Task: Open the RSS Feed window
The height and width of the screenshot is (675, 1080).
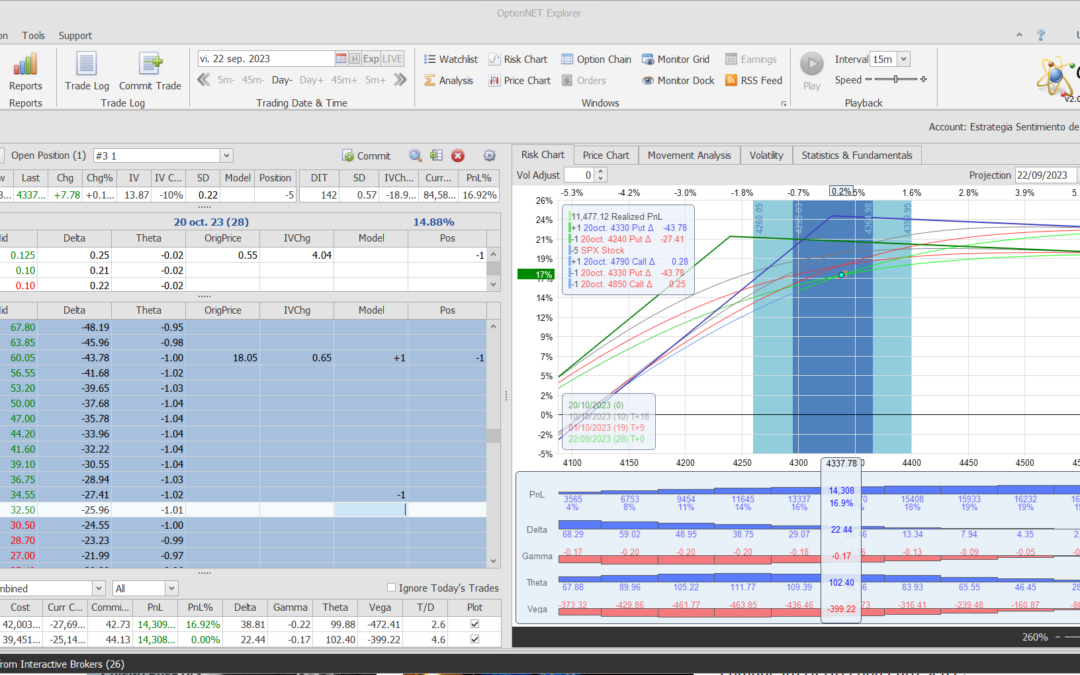Action: click(753, 81)
